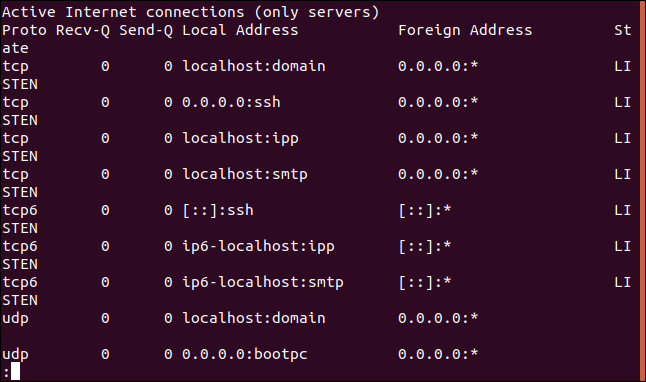Select 'ip6-localhost:smtp' local address
Viewport: 646px width, 382px height.
click(263, 282)
